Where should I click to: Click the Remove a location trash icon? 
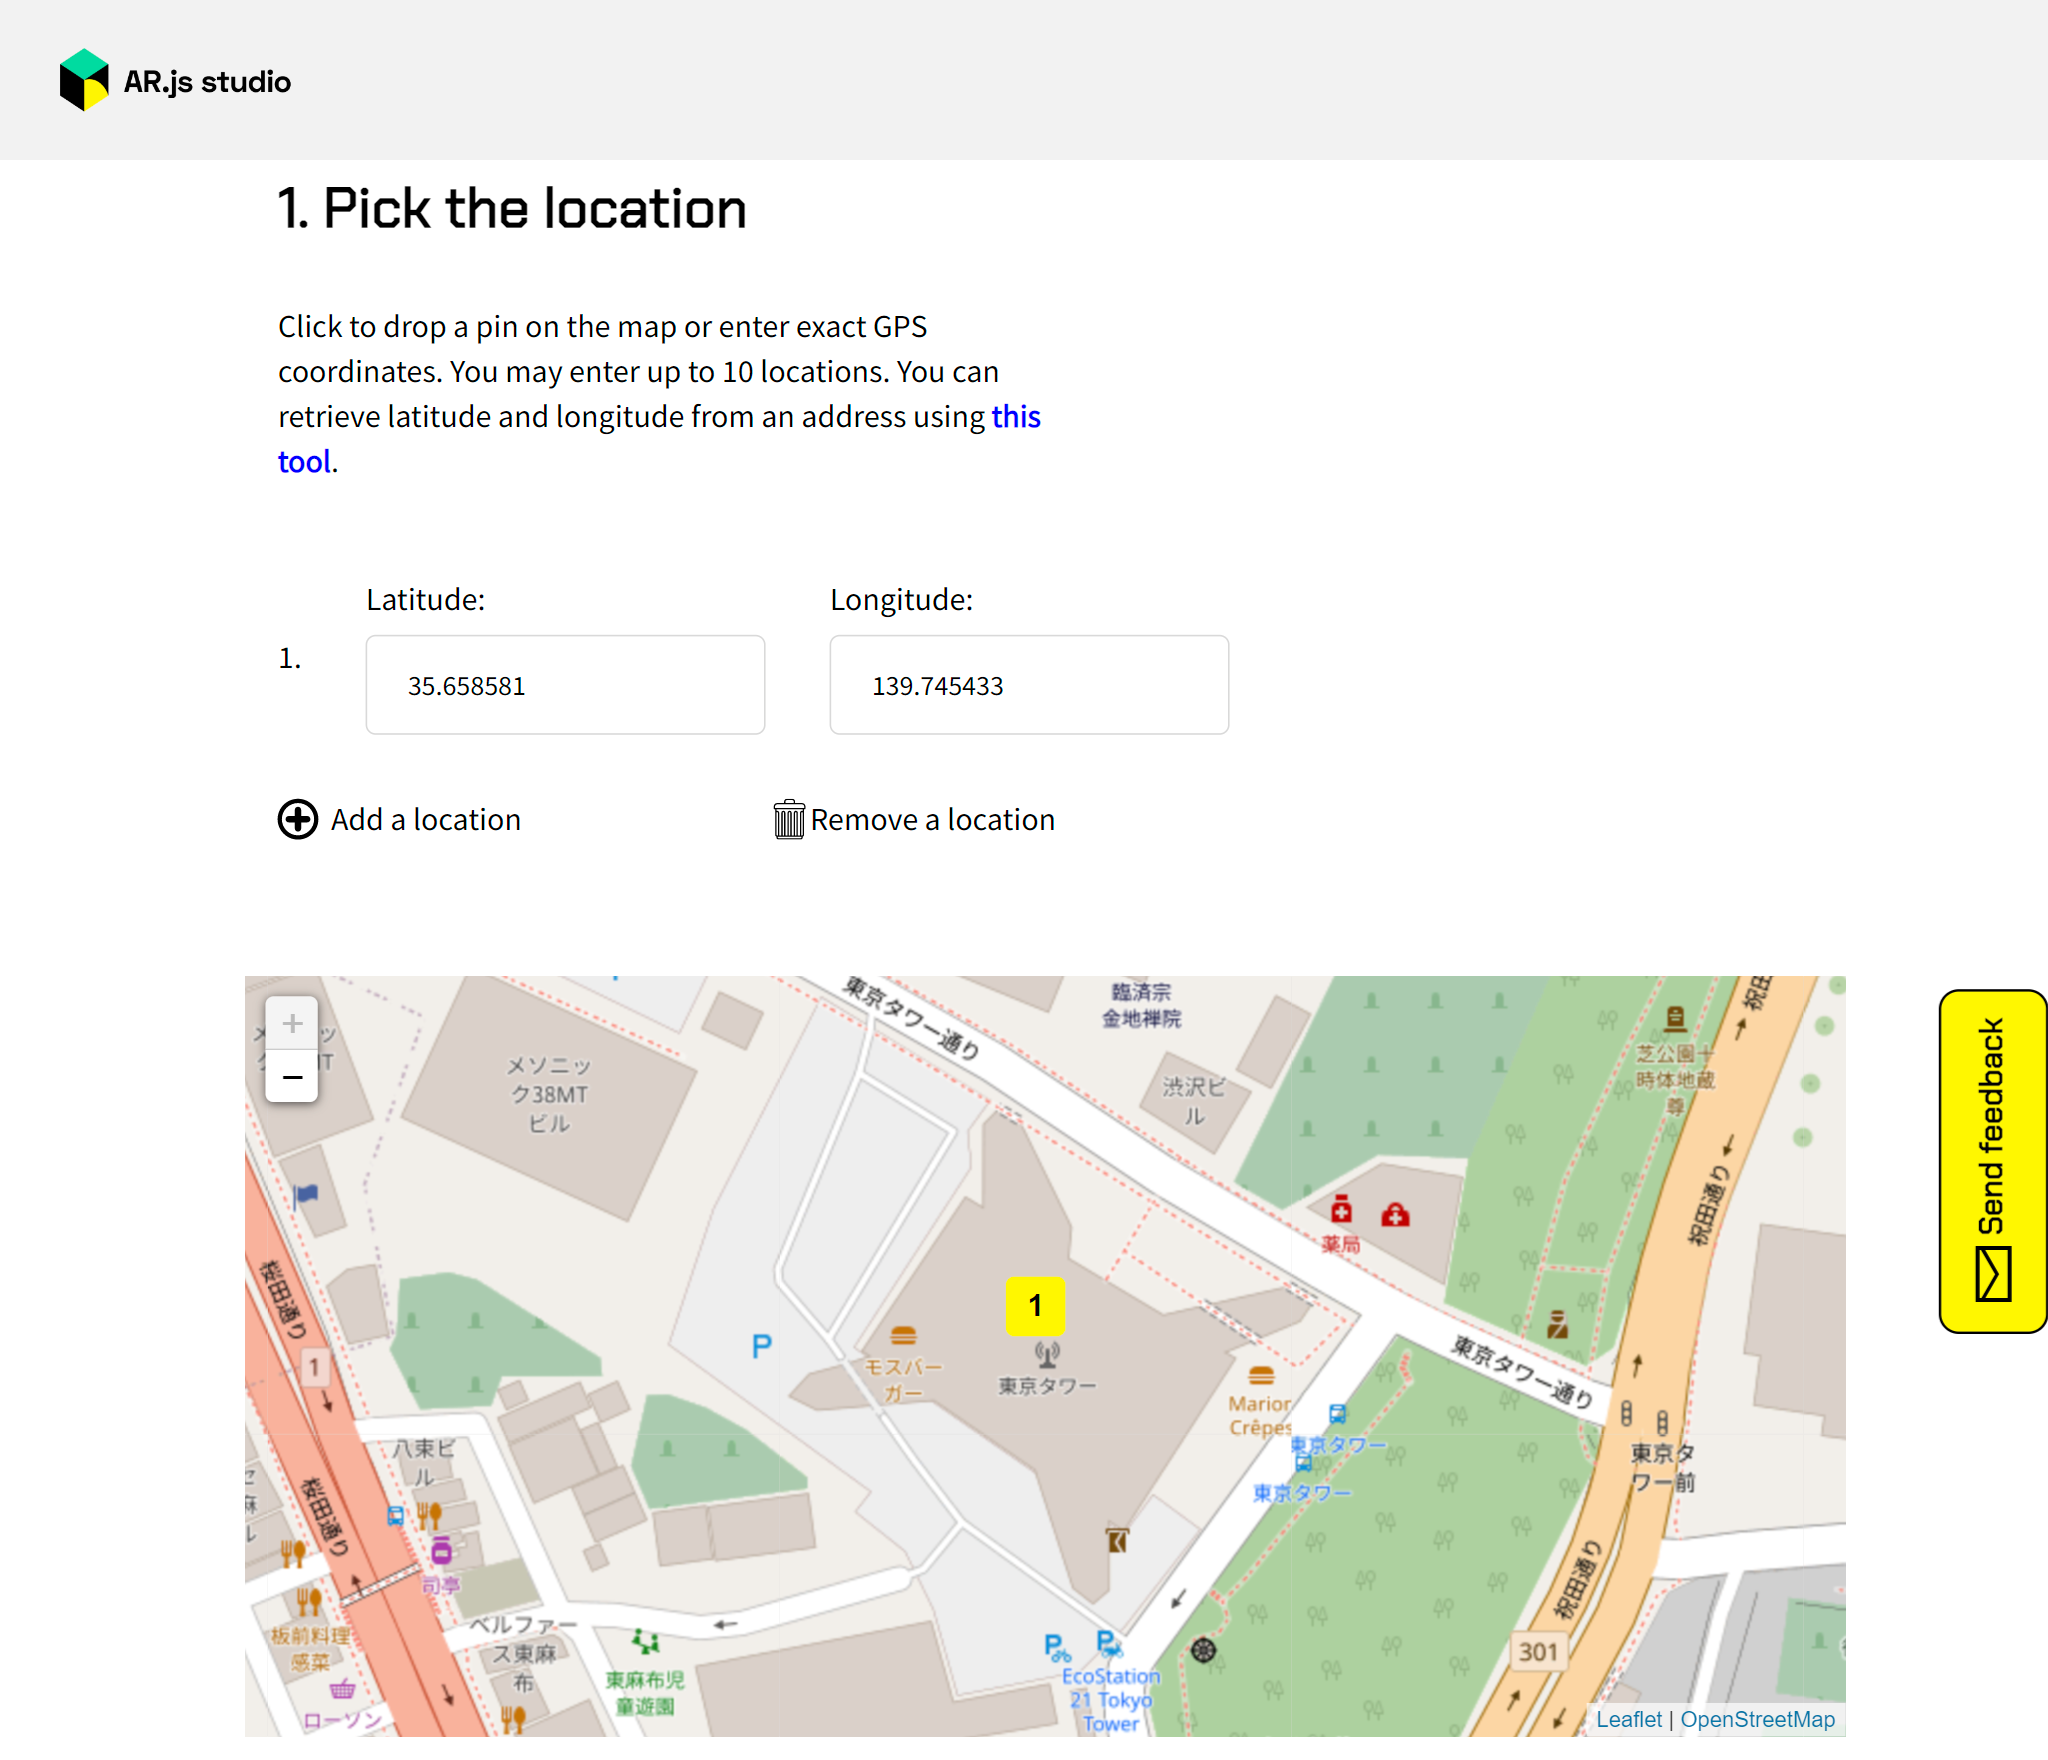pos(787,818)
